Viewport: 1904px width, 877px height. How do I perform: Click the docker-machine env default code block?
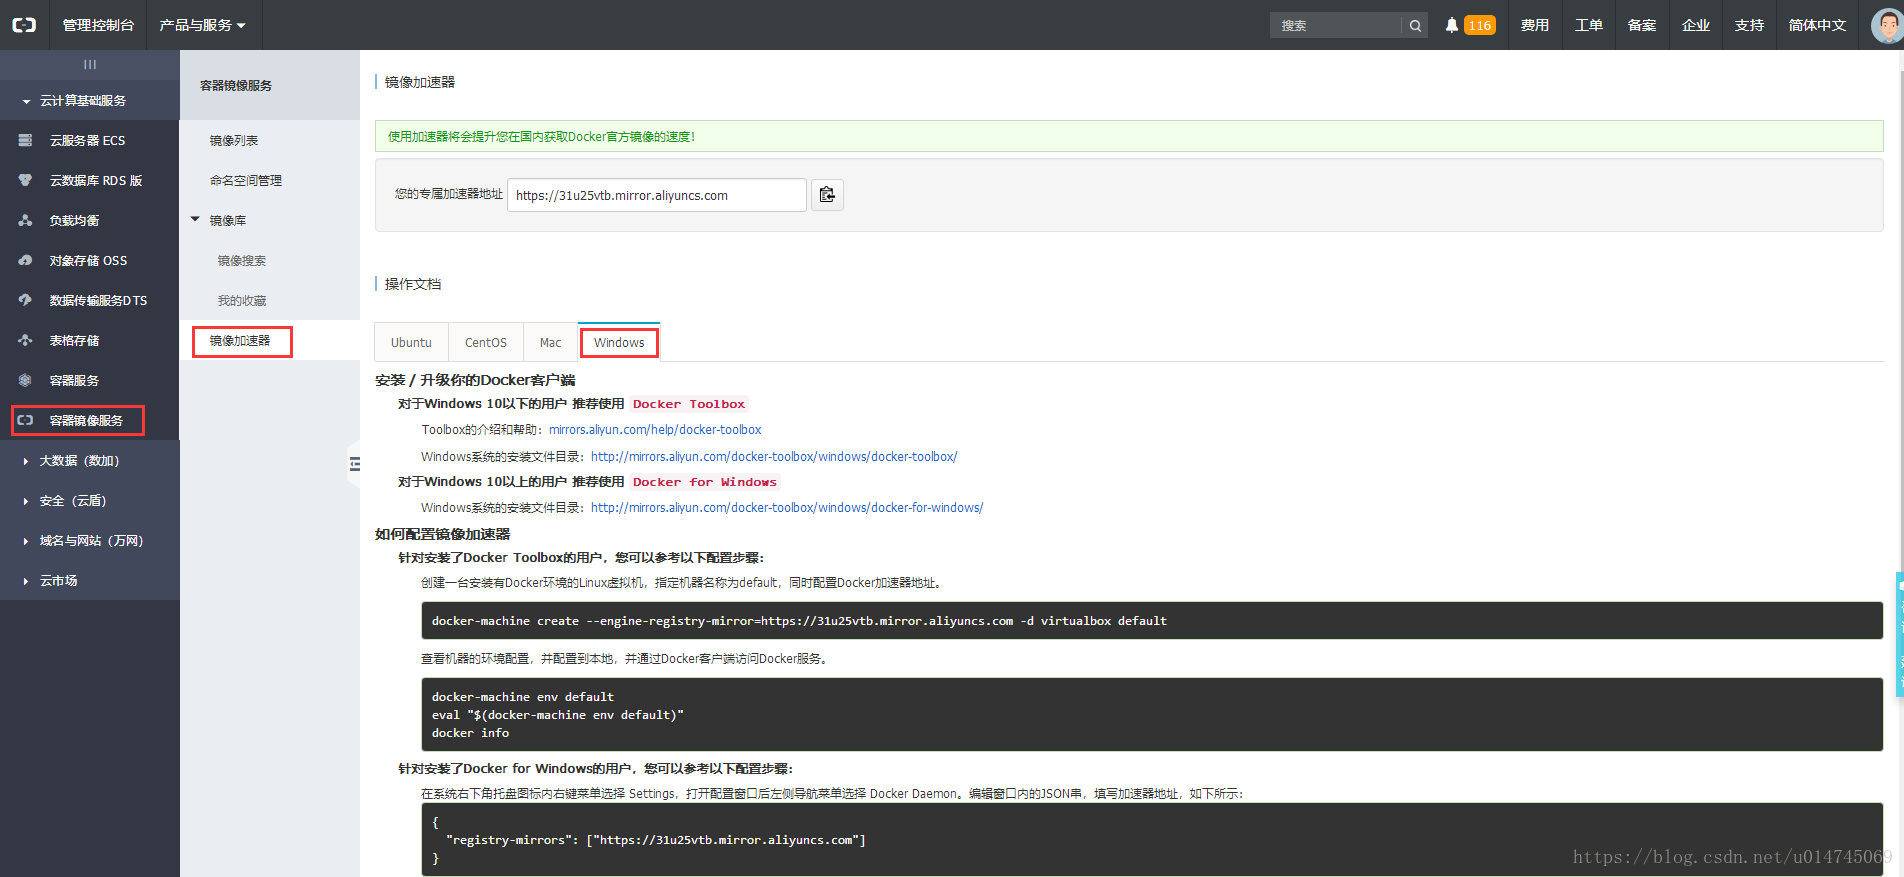pos(1152,715)
